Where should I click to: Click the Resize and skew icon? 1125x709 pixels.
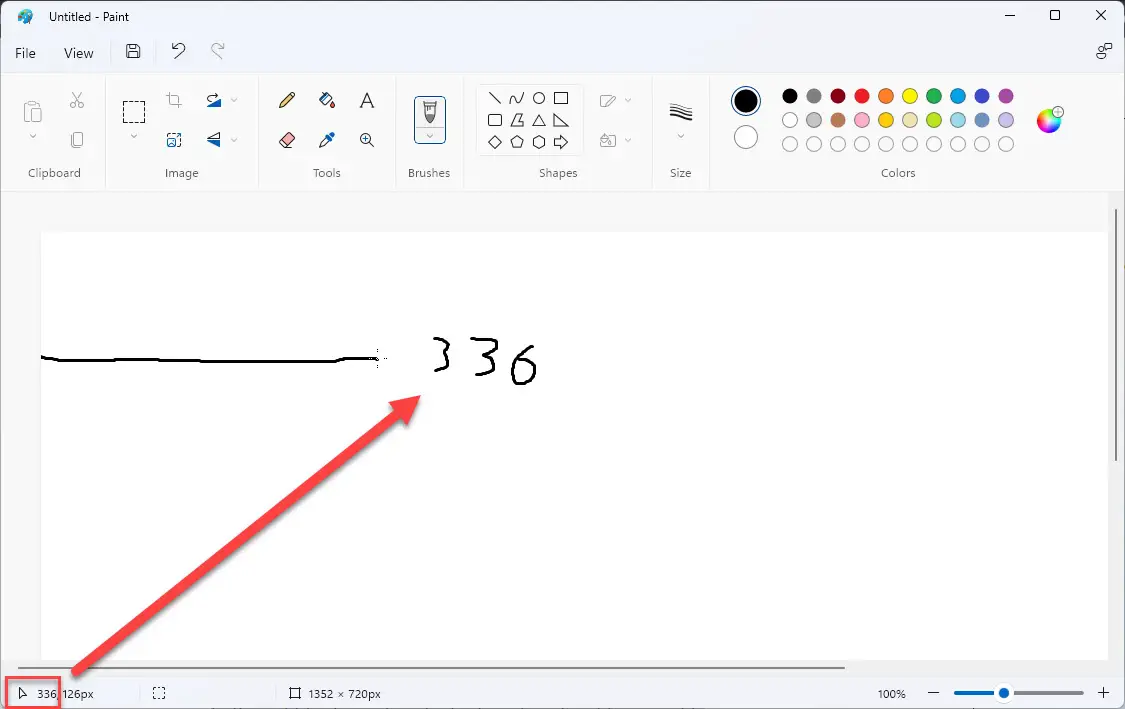(x=174, y=140)
